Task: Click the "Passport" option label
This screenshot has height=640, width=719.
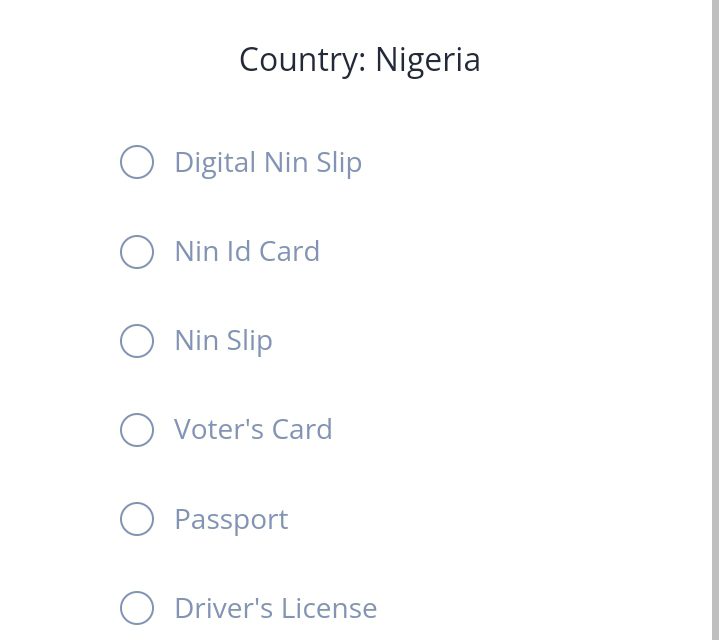Action: tap(231, 520)
